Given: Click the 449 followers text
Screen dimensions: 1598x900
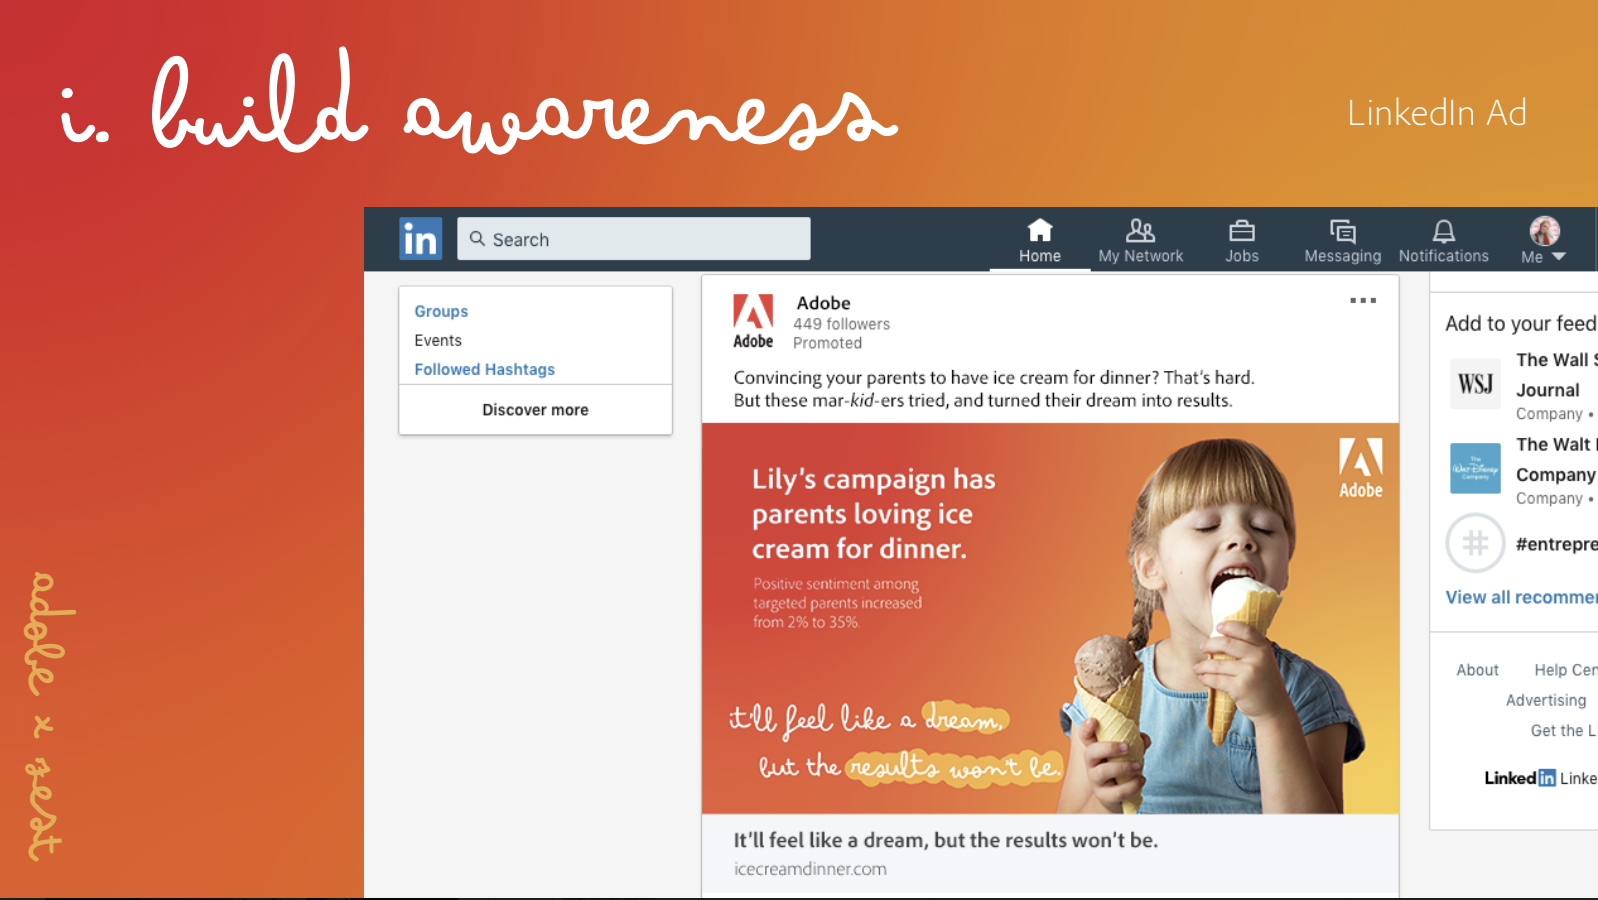Looking at the screenshot, I should coord(841,324).
